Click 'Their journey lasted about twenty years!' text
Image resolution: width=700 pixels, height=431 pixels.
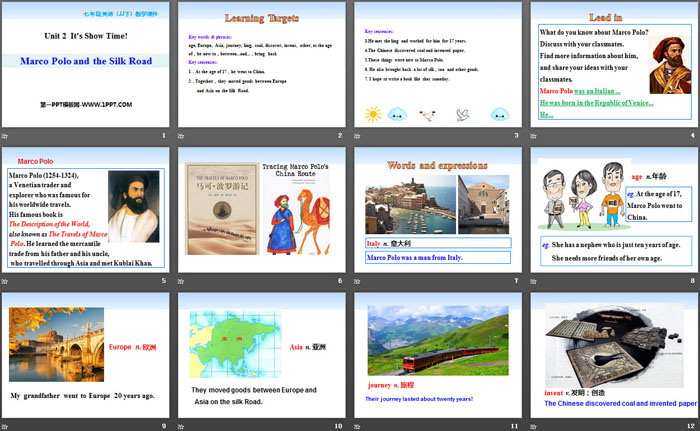[x=419, y=399]
